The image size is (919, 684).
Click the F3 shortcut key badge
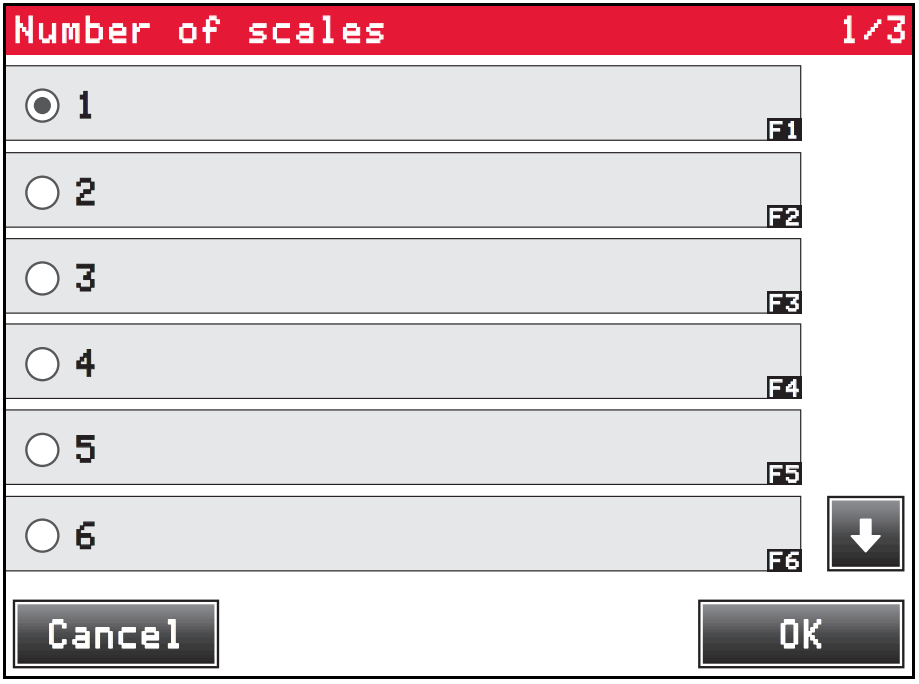point(784,302)
